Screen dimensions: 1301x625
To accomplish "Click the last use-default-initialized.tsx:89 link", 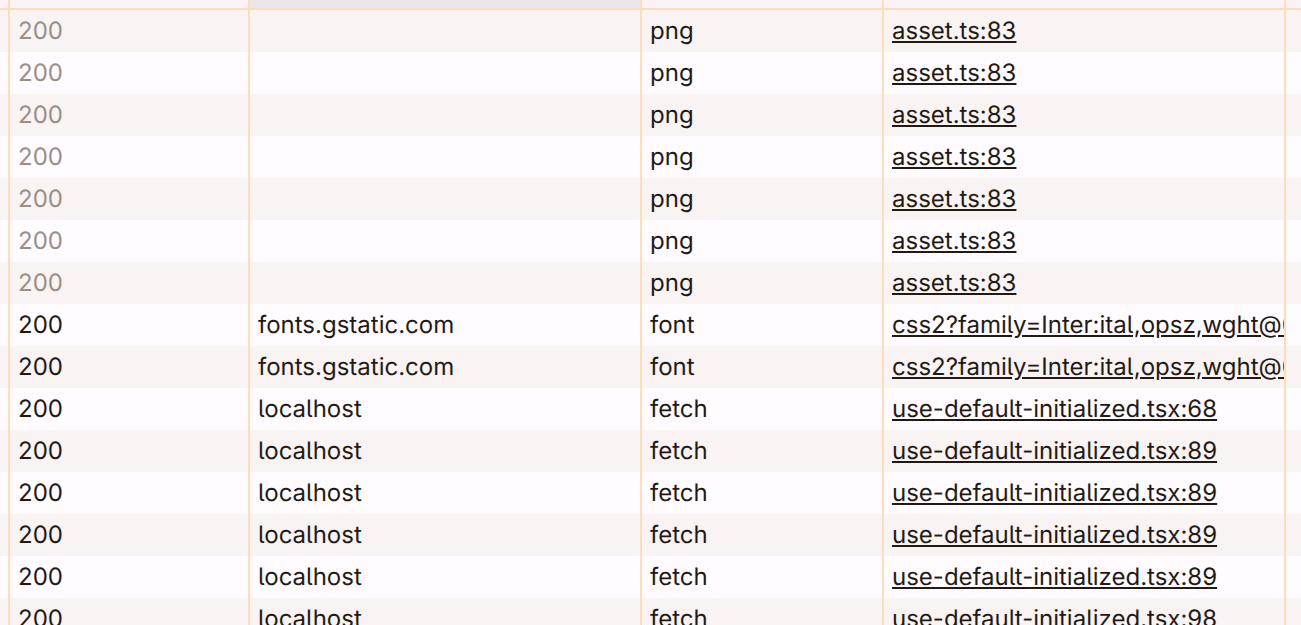I will point(1054,577).
